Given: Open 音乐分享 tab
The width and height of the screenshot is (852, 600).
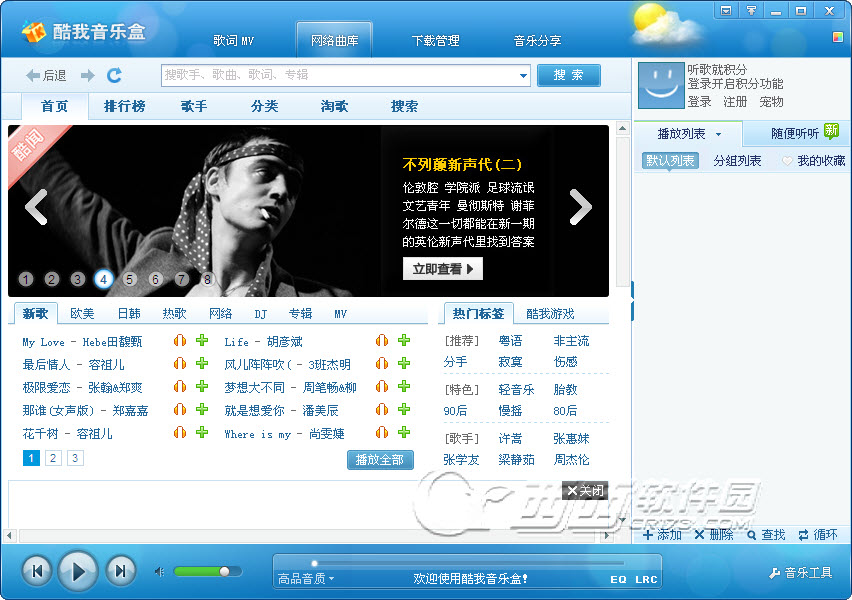Looking at the screenshot, I should (537, 41).
